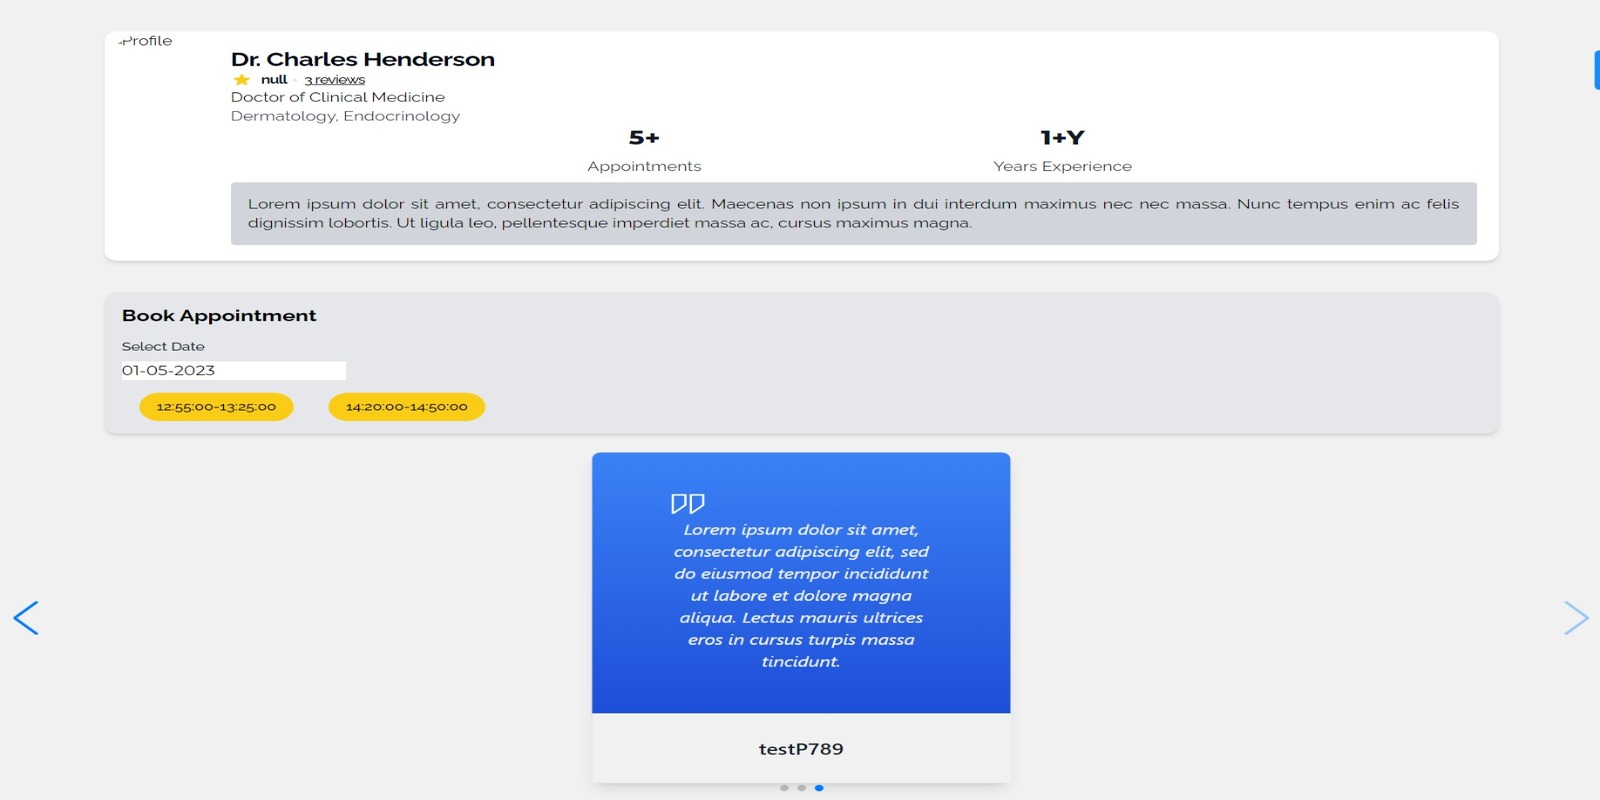Click the Dermatology, Endocrinology specialty text
This screenshot has width=1600, height=800.
point(345,116)
